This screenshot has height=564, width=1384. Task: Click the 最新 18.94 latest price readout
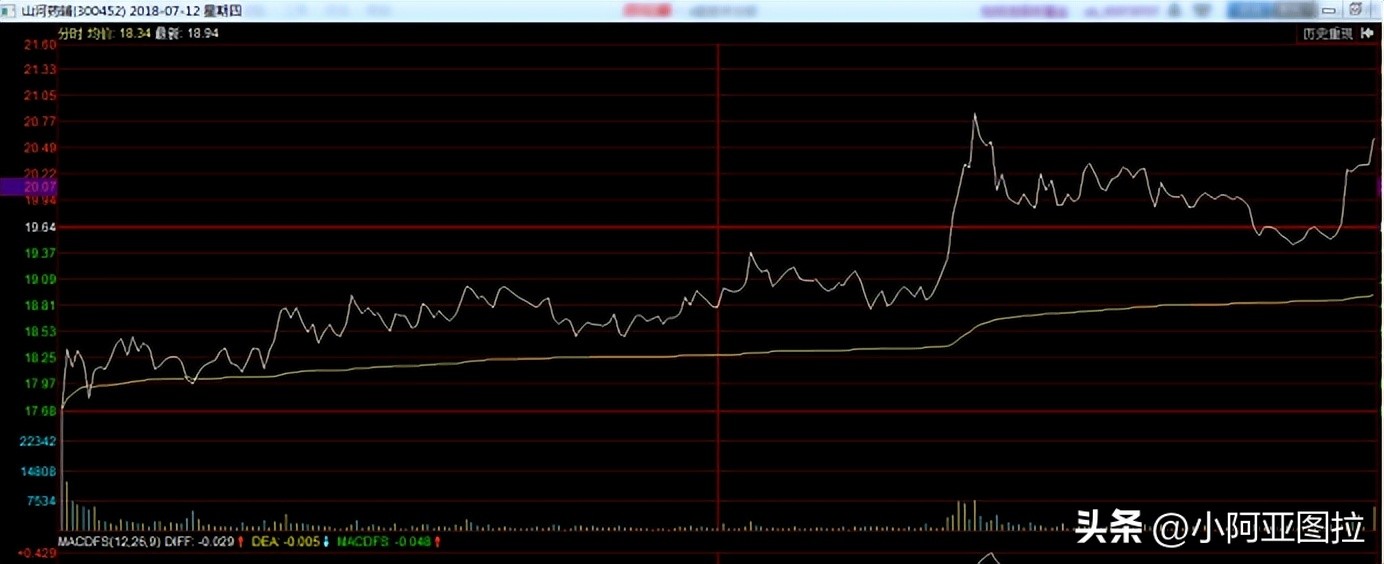point(187,33)
